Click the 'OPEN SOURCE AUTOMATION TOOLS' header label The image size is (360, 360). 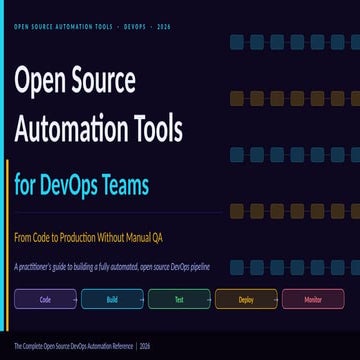coord(63,27)
